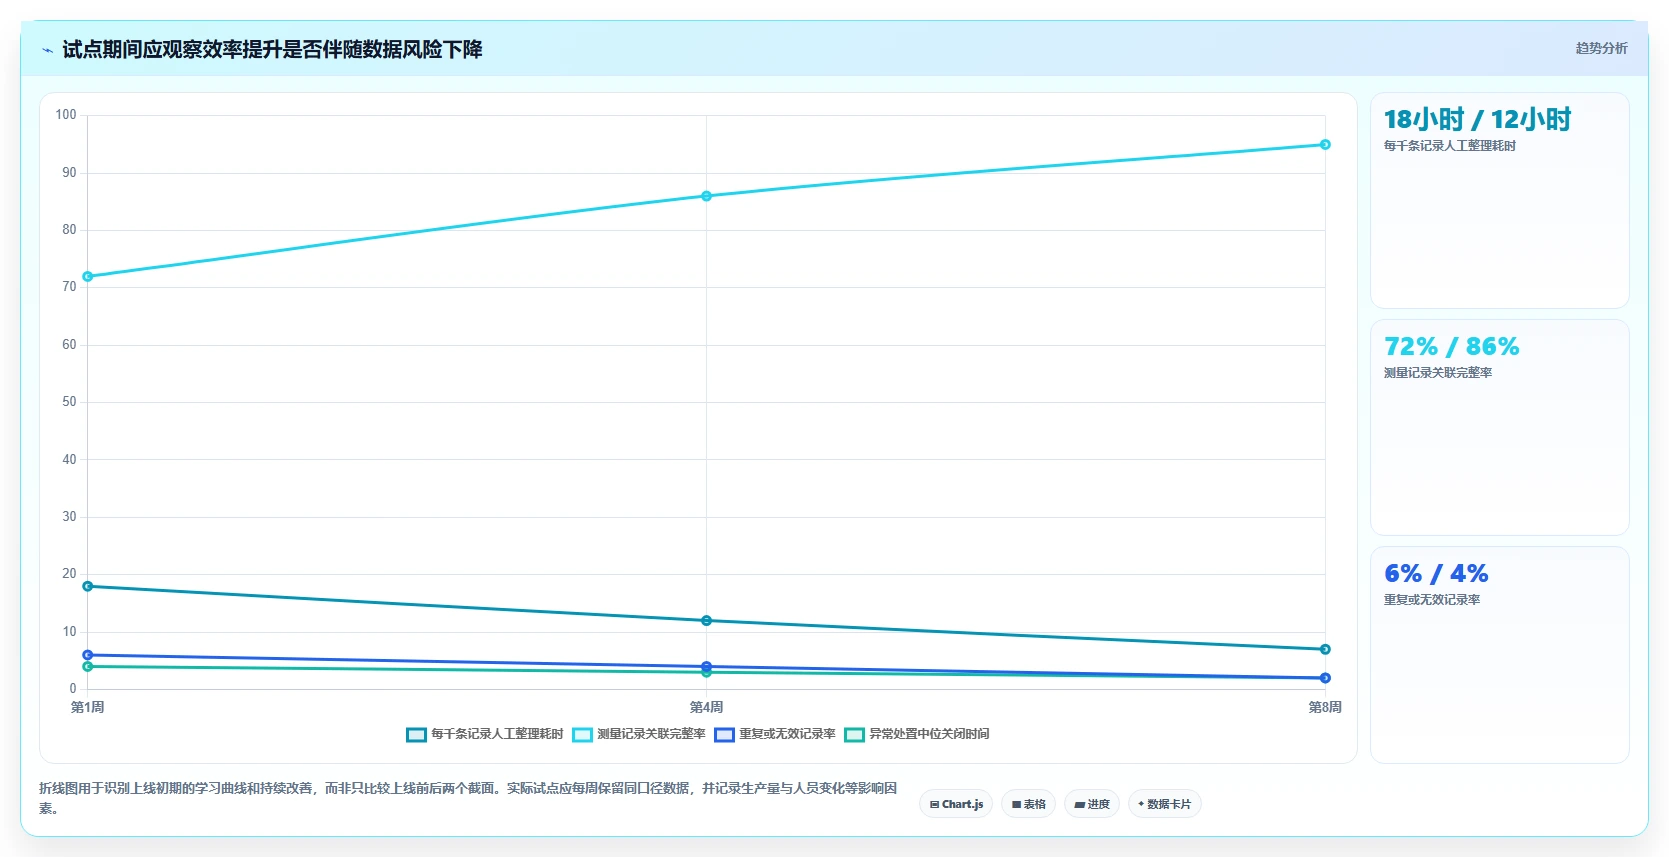The width and height of the screenshot is (1669, 857).
Task: Click the 进度 tag chip
Action: tap(1092, 804)
